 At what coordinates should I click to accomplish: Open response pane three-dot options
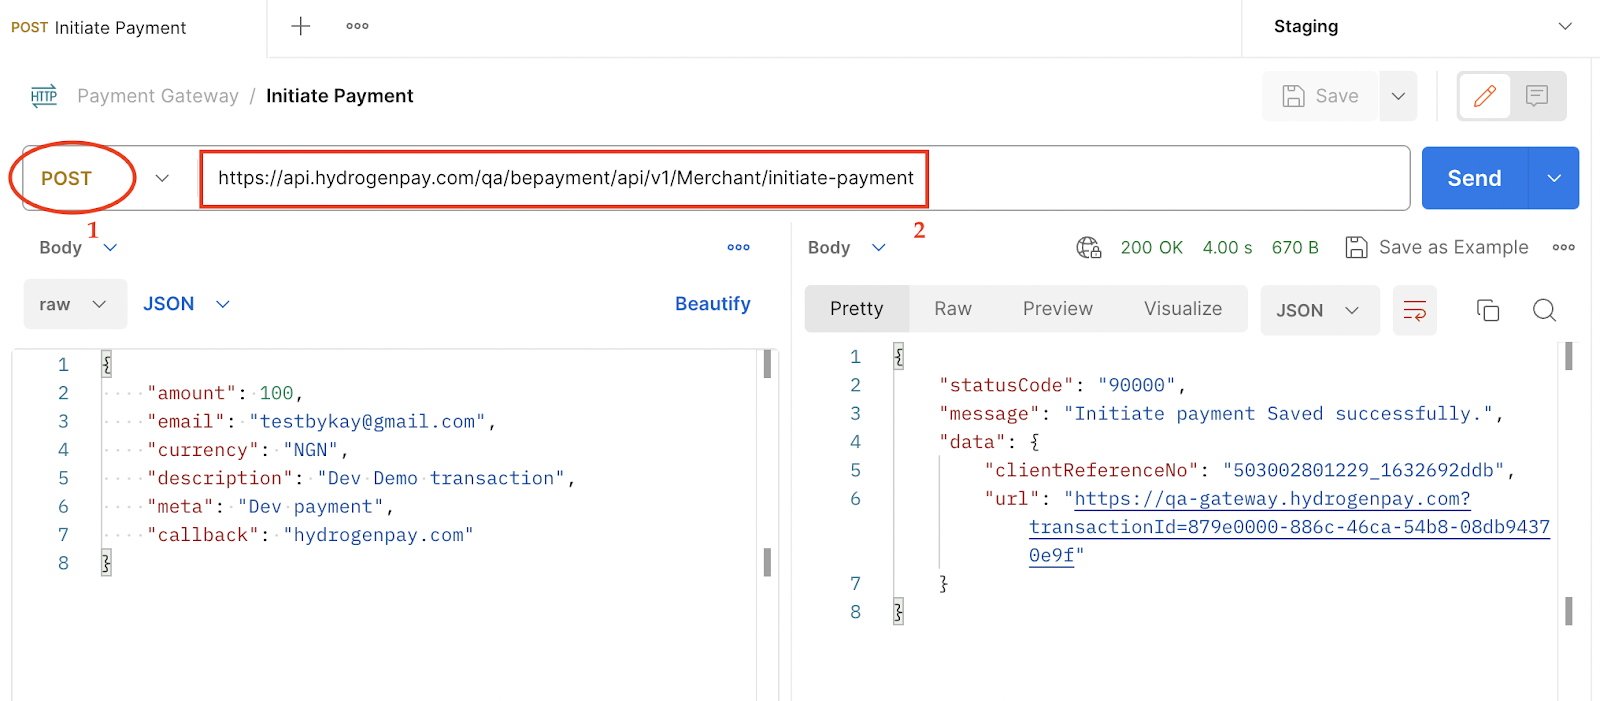click(1564, 247)
